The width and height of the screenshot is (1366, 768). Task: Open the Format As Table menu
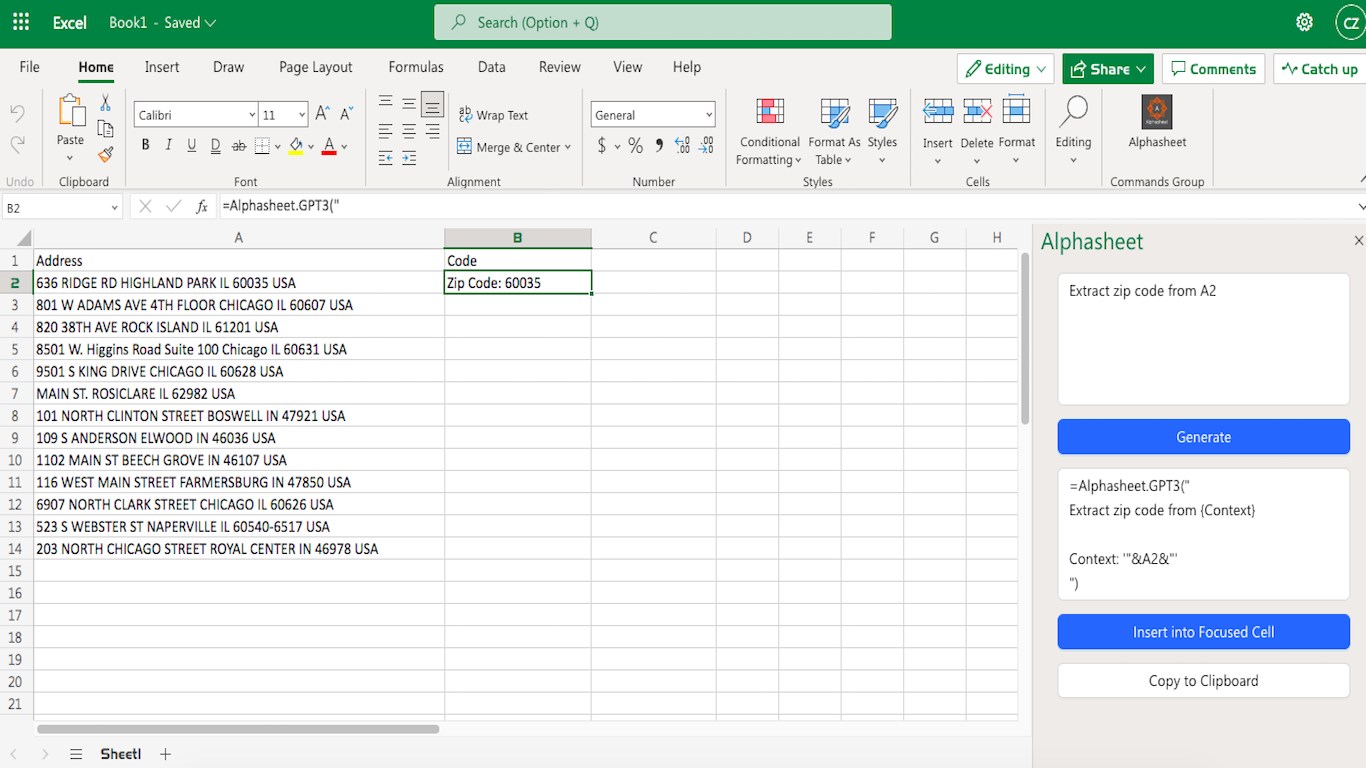834,131
